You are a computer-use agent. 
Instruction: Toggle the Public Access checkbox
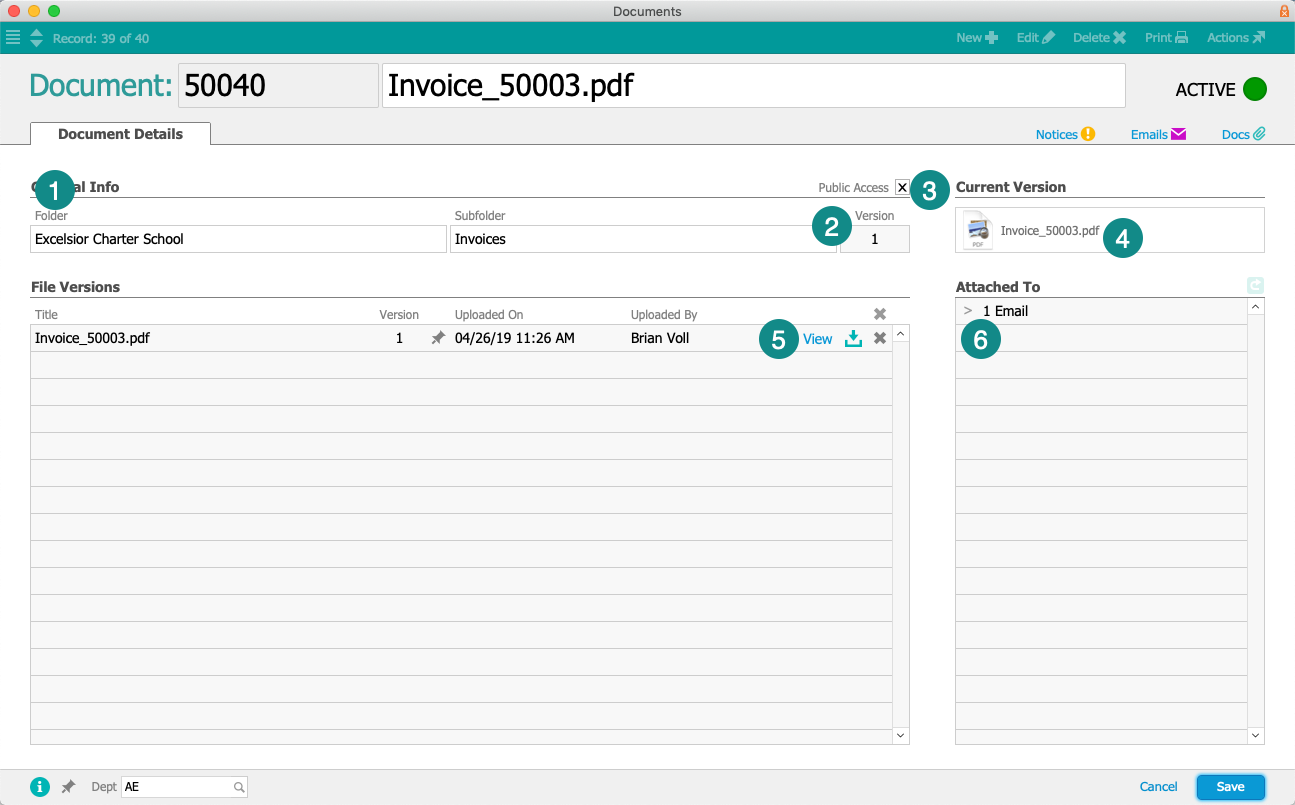pos(902,187)
